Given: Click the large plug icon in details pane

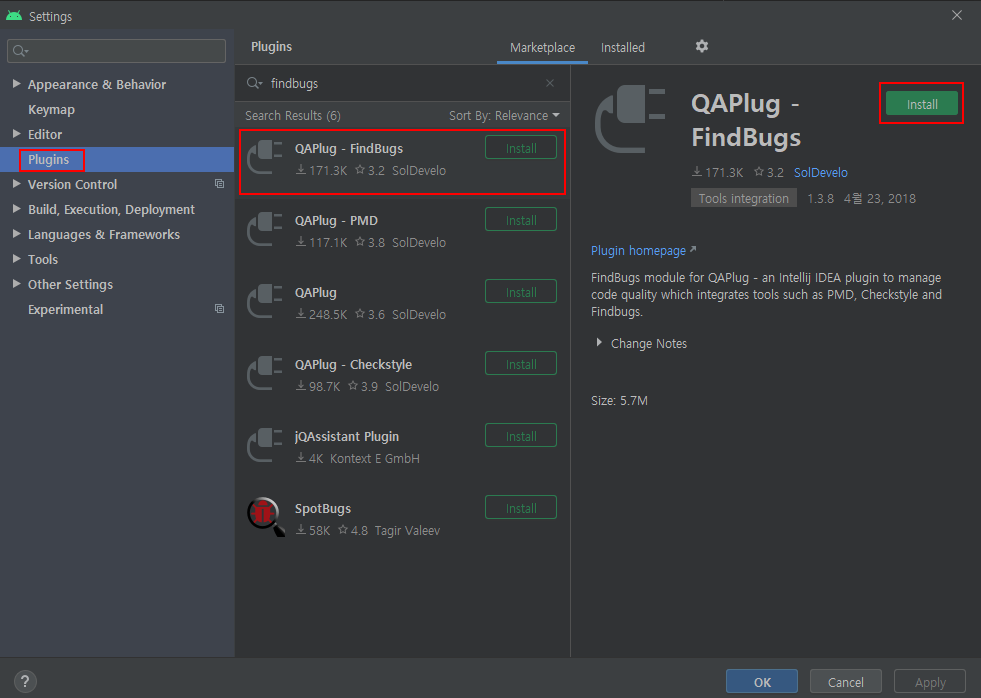Looking at the screenshot, I should 630,120.
